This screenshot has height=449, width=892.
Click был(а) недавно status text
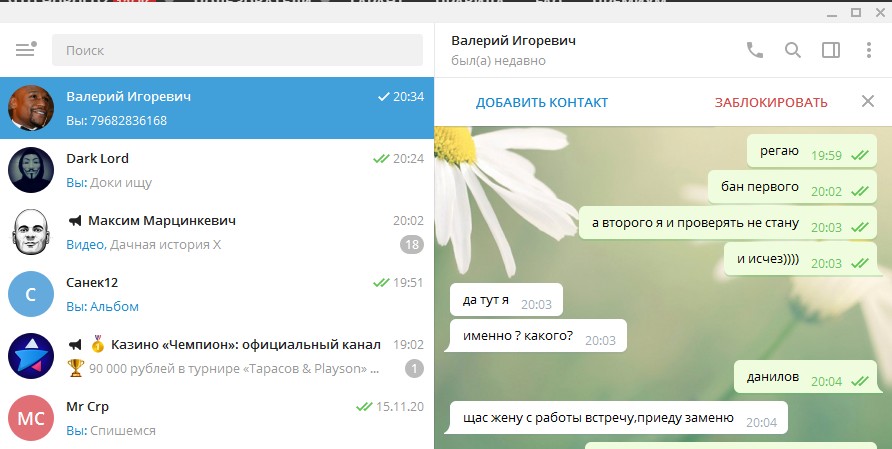[x=498, y=60]
